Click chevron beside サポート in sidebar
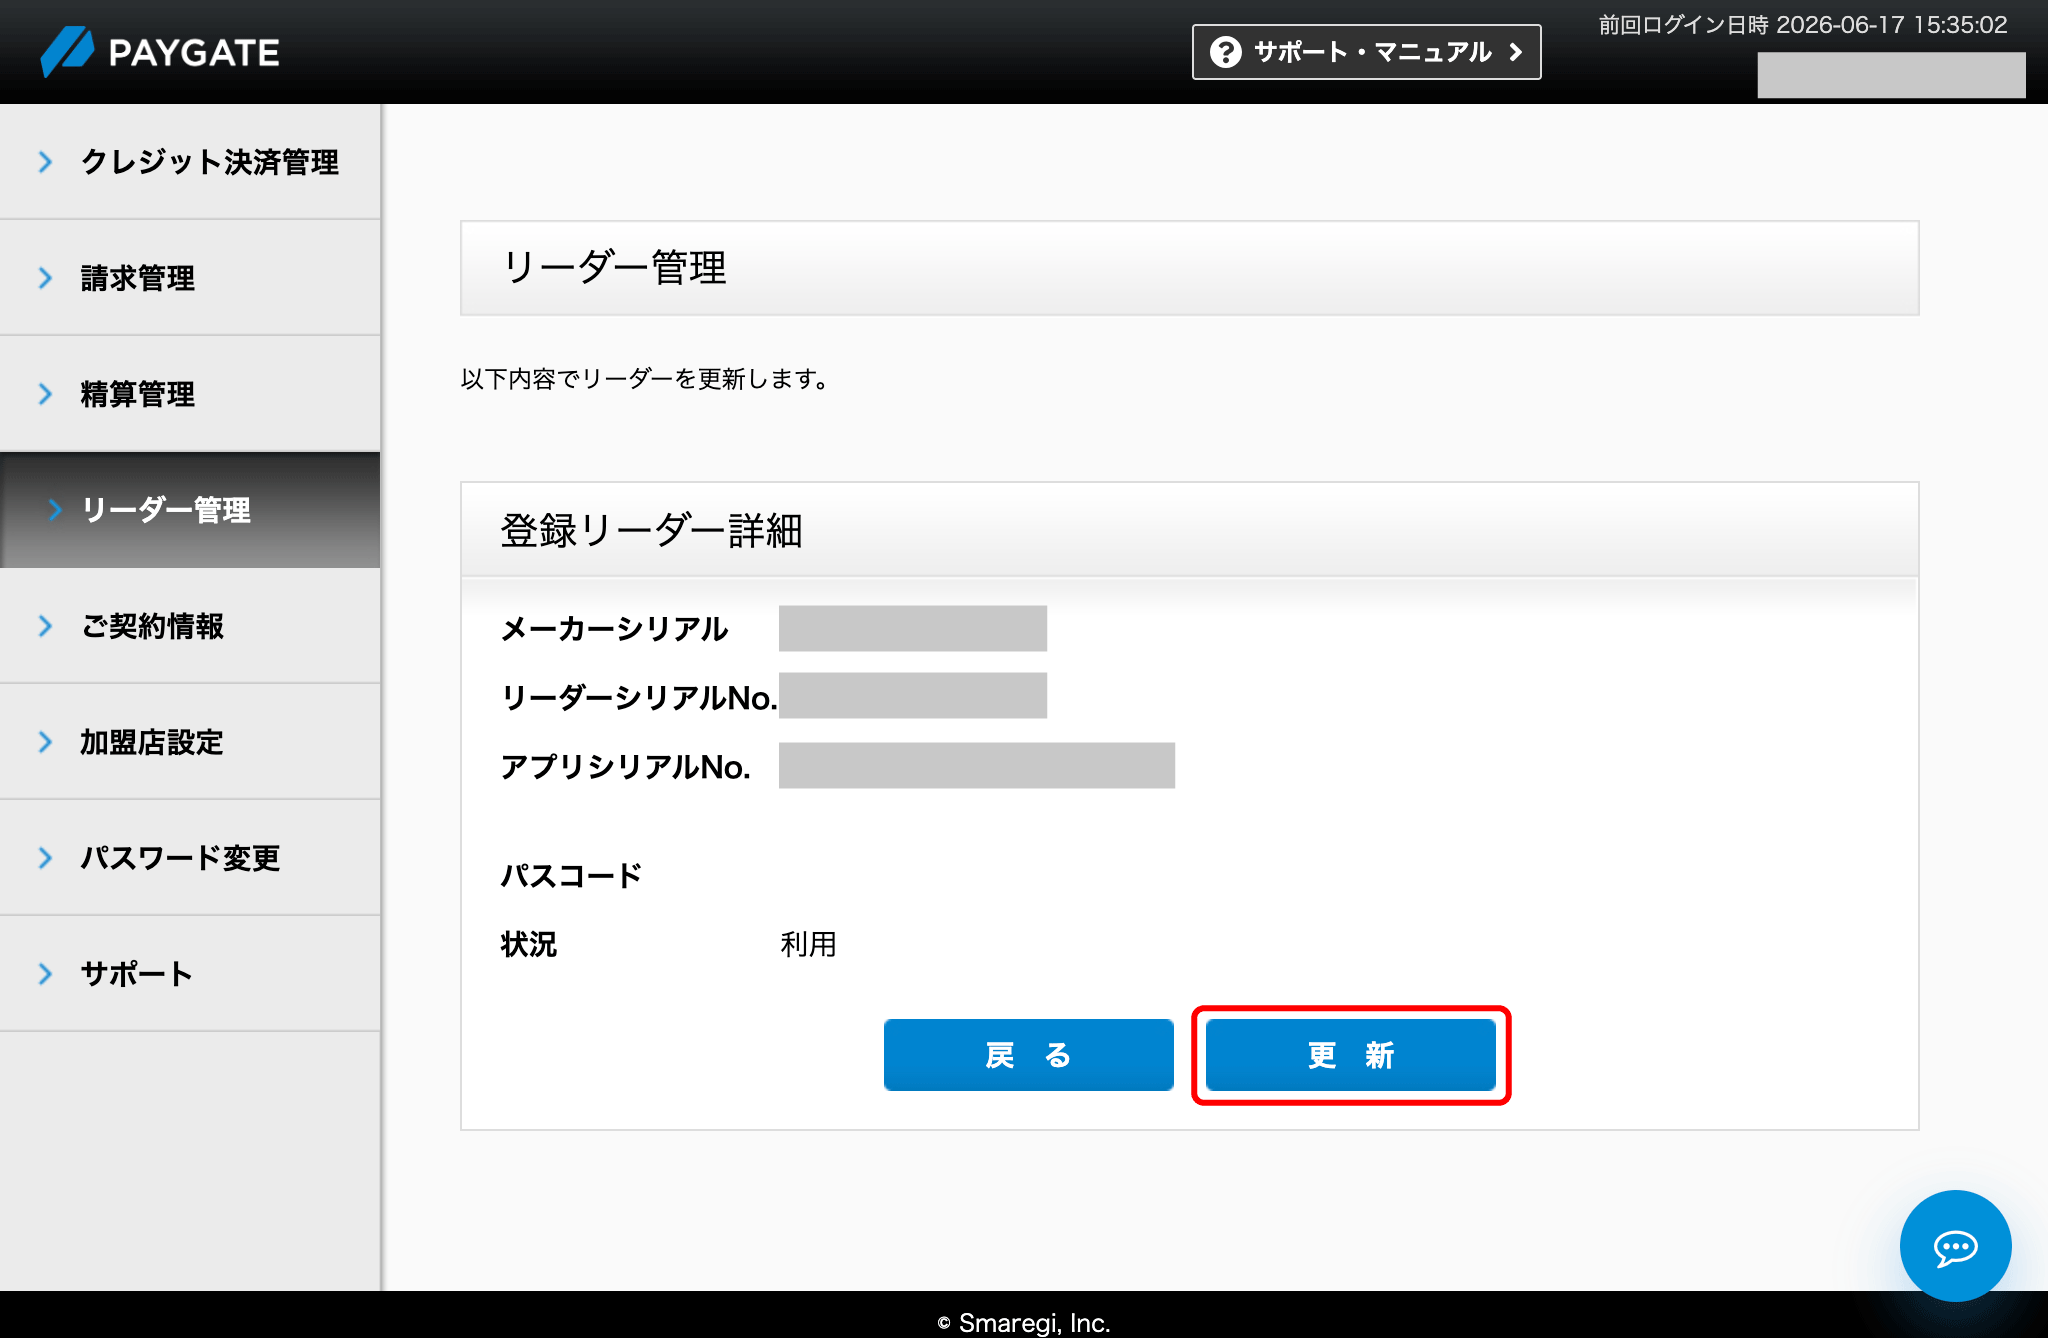Screen dimensions: 2048x1338 click(45, 974)
